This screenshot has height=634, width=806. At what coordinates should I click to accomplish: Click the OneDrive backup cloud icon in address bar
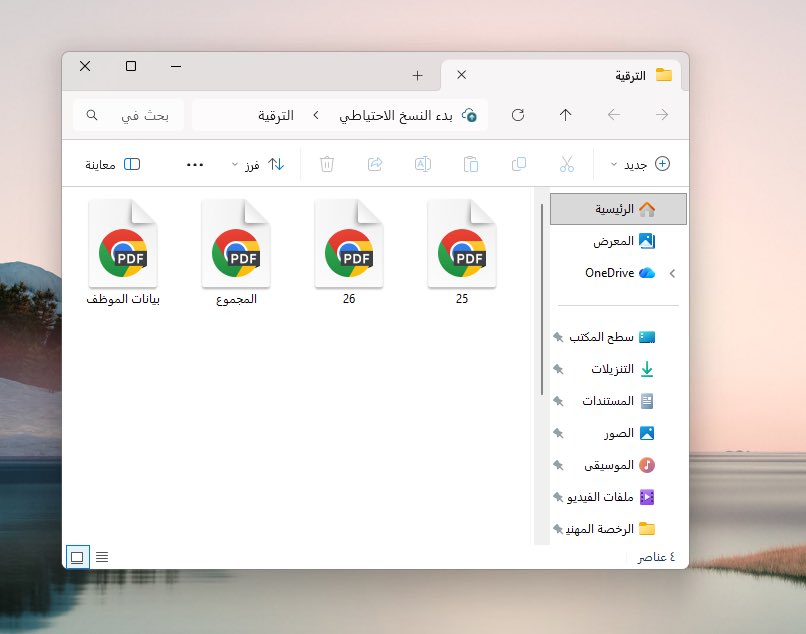click(469, 115)
